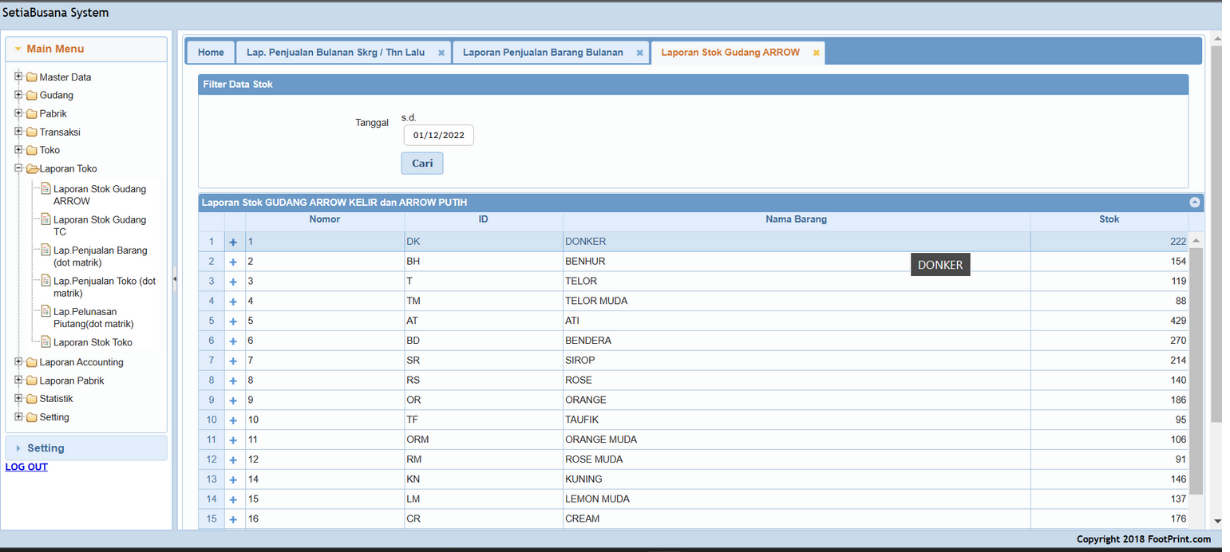Expand the Gudang tree node
The height and width of the screenshot is (552, 1230).
pos(18,95)
